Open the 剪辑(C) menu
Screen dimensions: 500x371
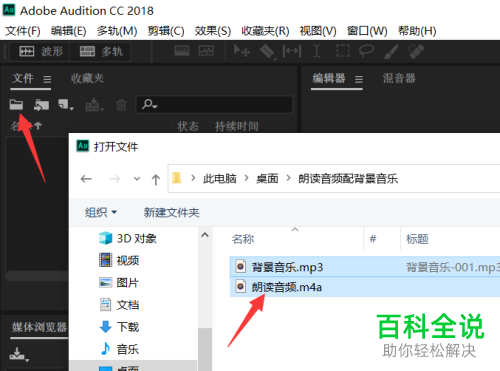(166, 31)
